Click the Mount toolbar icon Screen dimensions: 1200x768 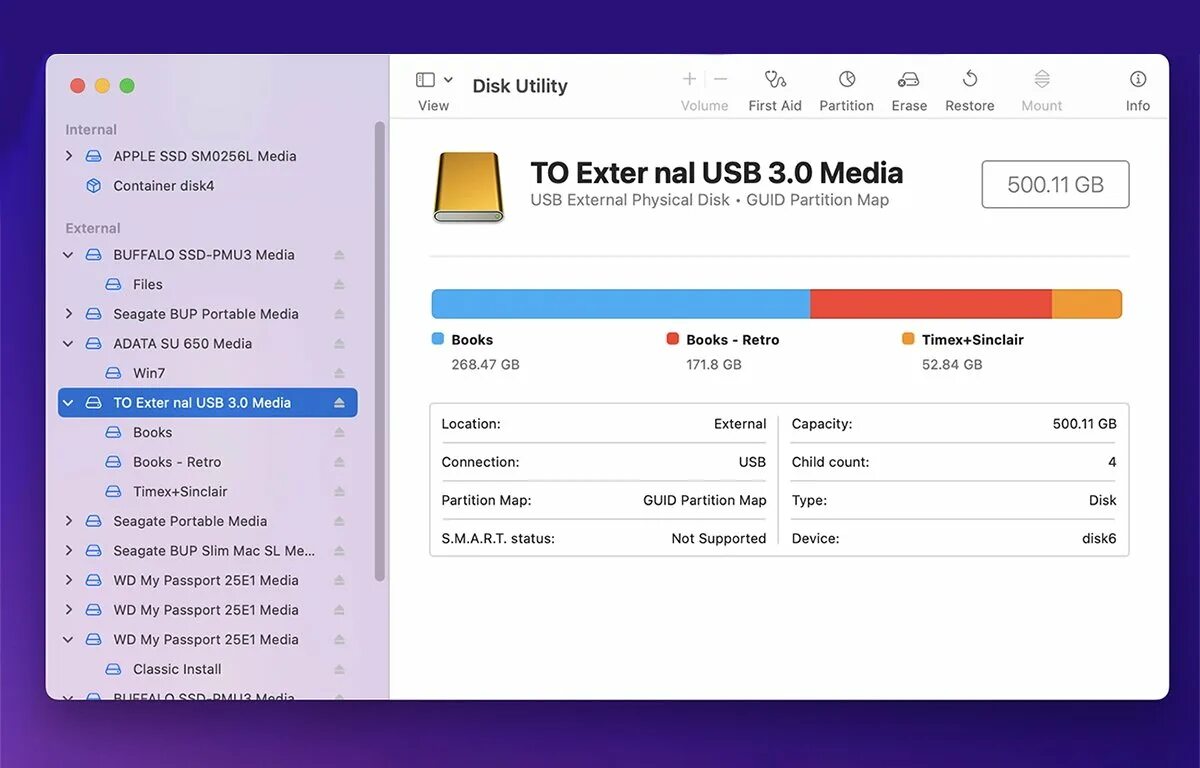coord(1042,79)
